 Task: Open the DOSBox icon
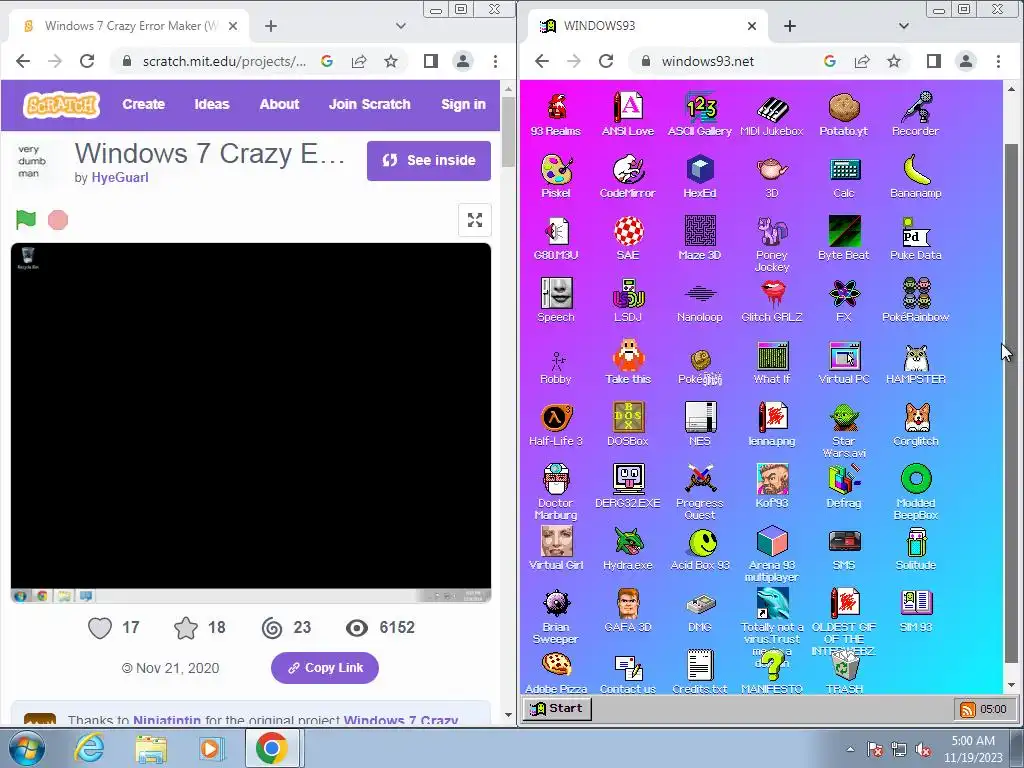pyautogui.click(x=628, y=424)
